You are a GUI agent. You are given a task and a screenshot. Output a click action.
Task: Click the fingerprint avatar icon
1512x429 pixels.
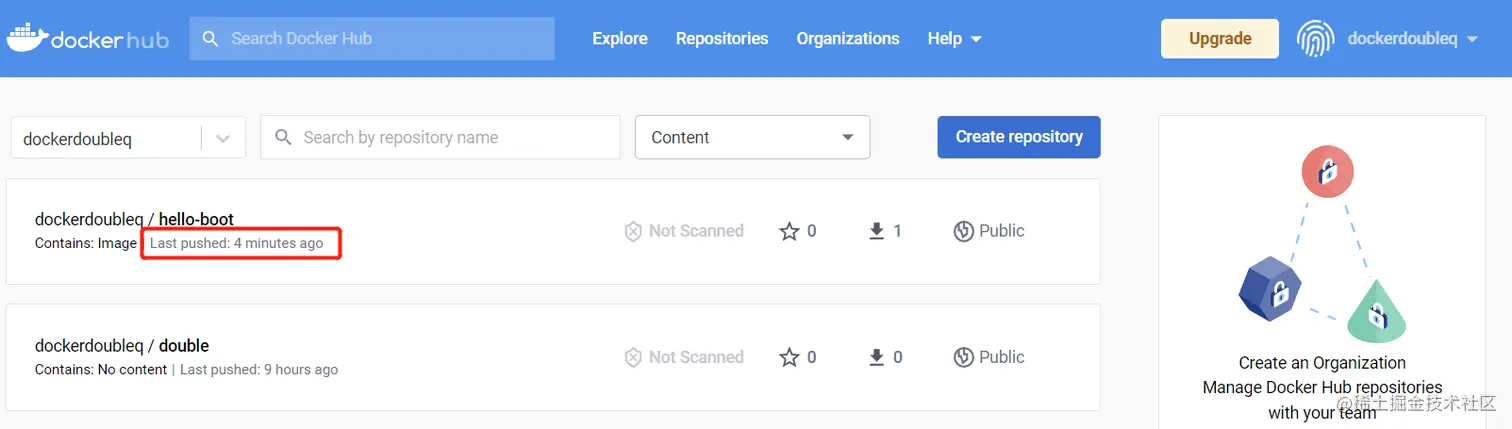click(1315, 38)
